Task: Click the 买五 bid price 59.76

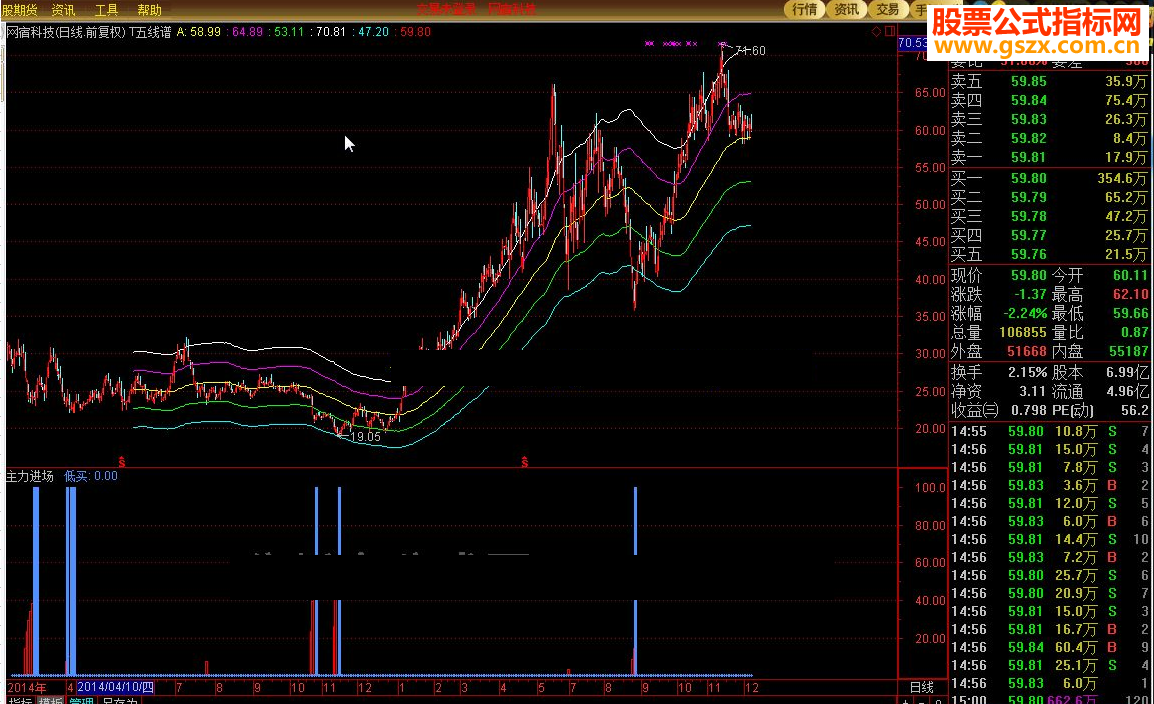Action: [1029, 255]
